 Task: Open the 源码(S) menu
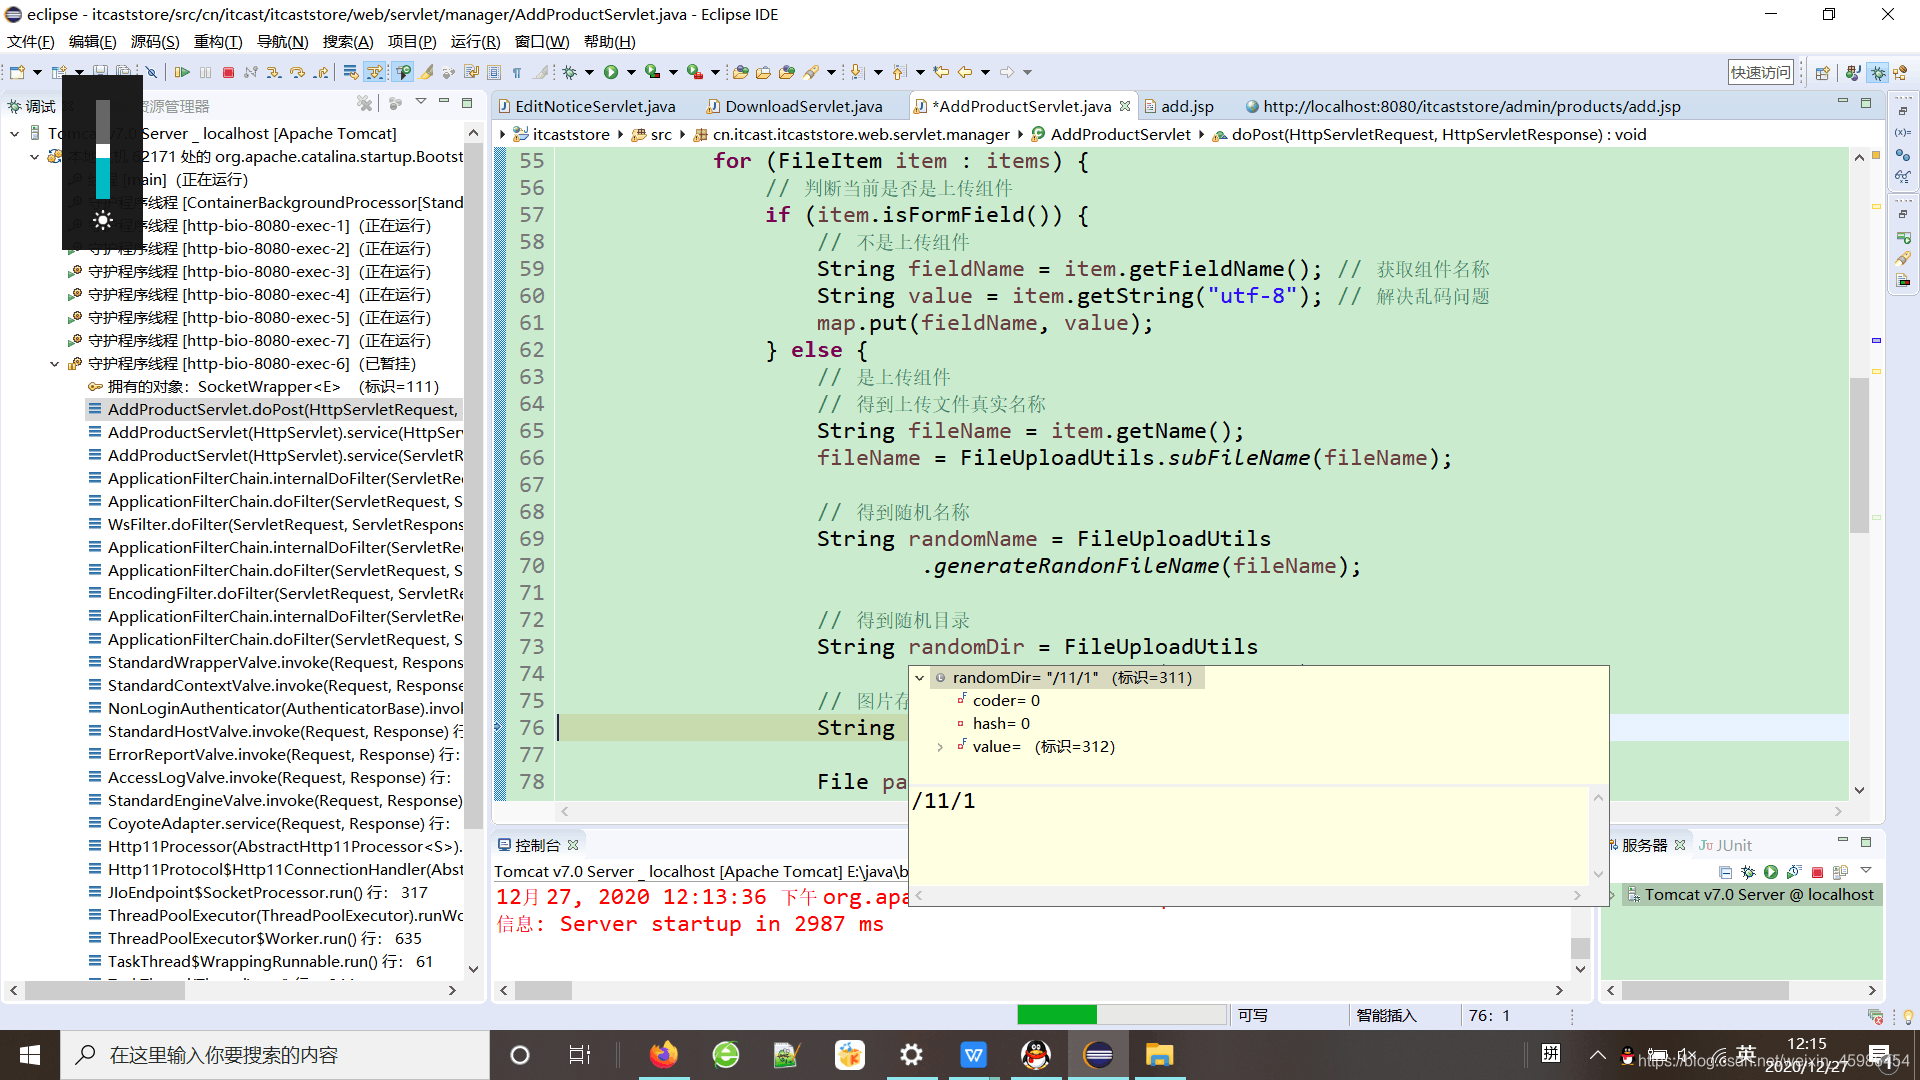pyautogui.click(x=155, y=42)
